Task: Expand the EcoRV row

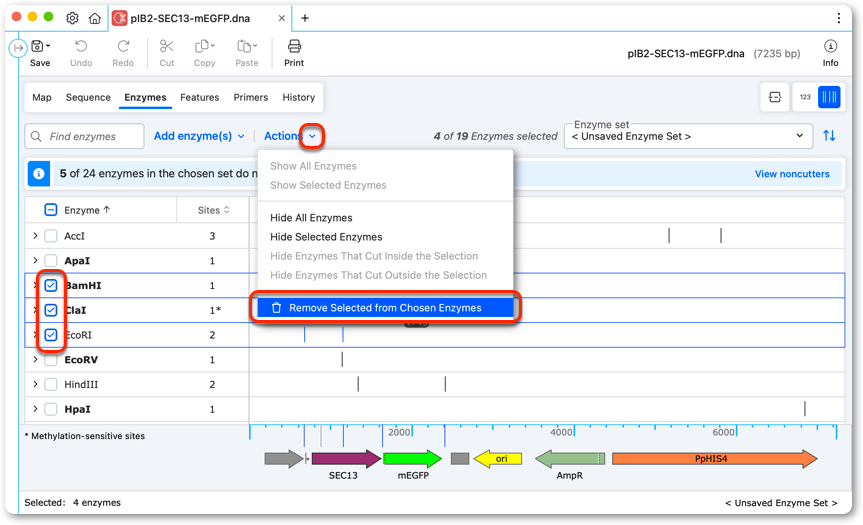Action: (35, 360)
